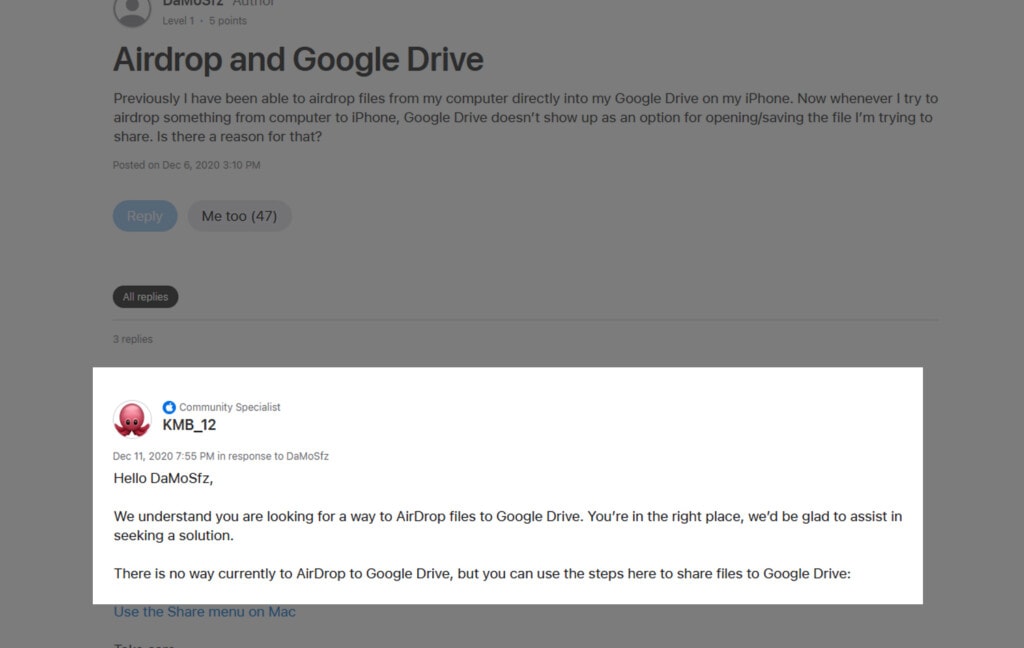Click the 'Posted on Dec 6, 2020' timestamp
This screenshot has width=1024, height=648.
coord(185,164)
